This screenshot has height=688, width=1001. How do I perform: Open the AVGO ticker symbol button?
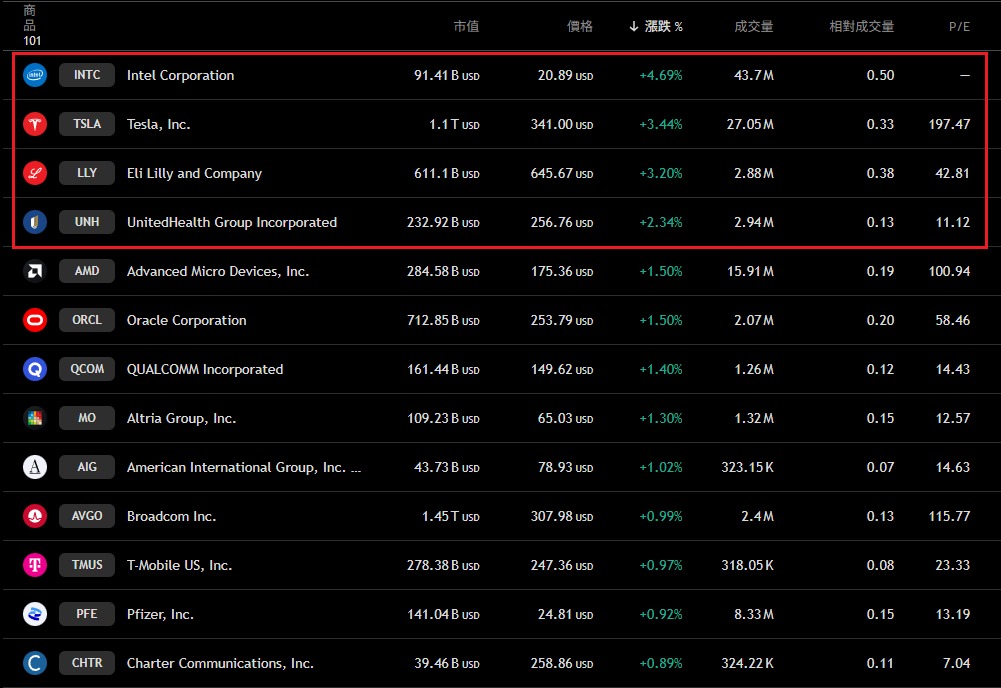coord(87,516)
